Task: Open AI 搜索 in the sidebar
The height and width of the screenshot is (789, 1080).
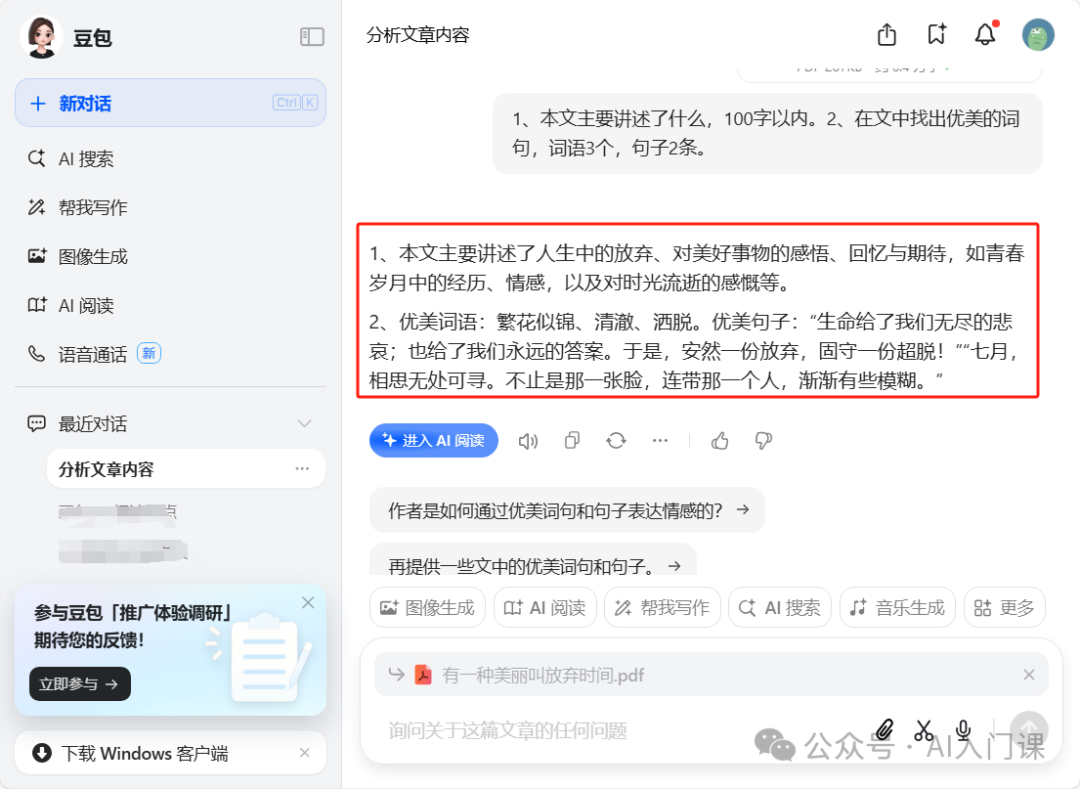Action: [x=85, y=159]
